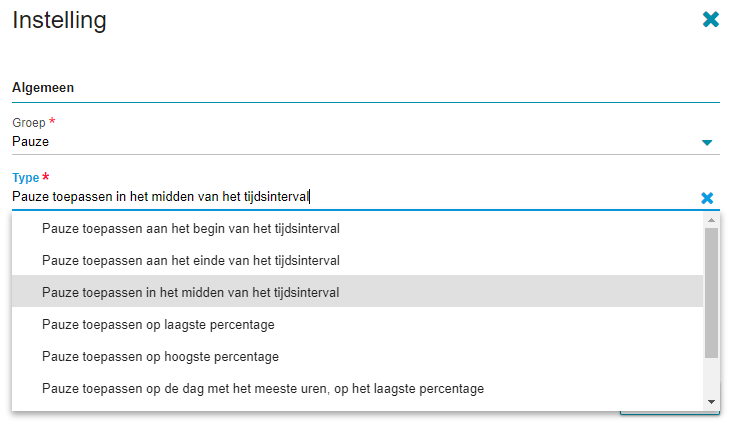The width and height of the screenshot is (733, 424).
Task: Clear the Type field using its X icon
Action: pos(707,198)
